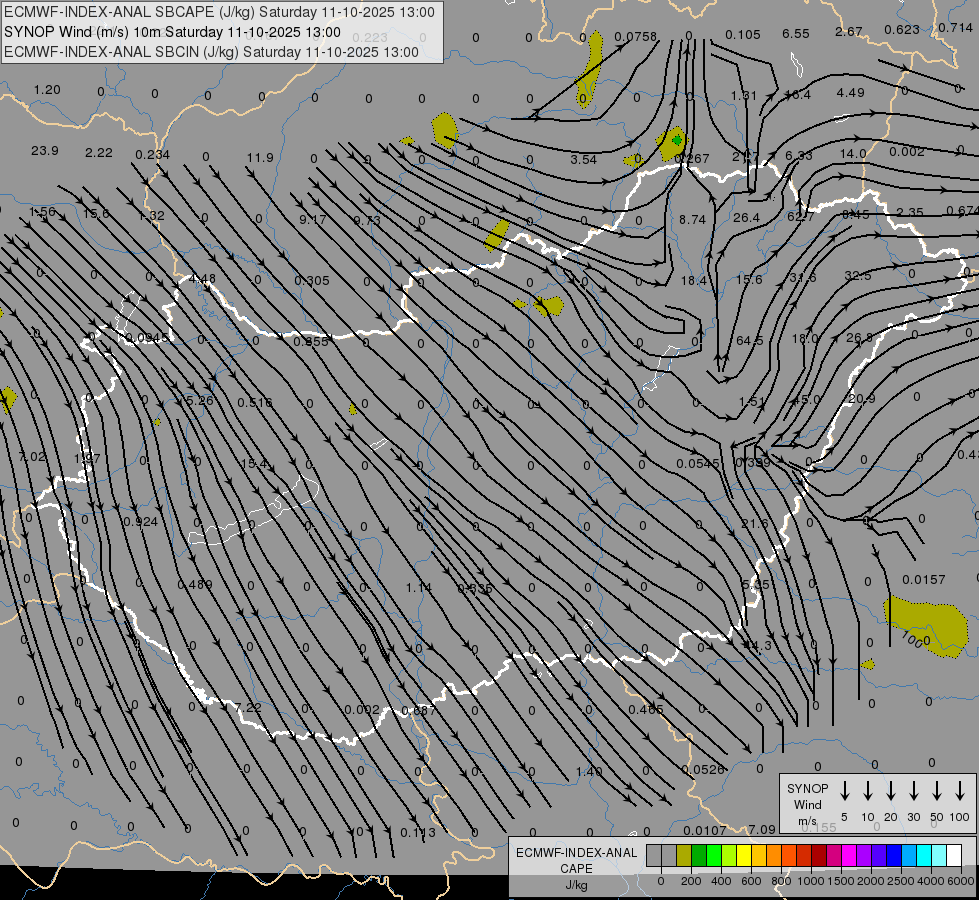Screen dimensions: 979x900
Task: Click the map value 23.9
Action: click(44, 151)
